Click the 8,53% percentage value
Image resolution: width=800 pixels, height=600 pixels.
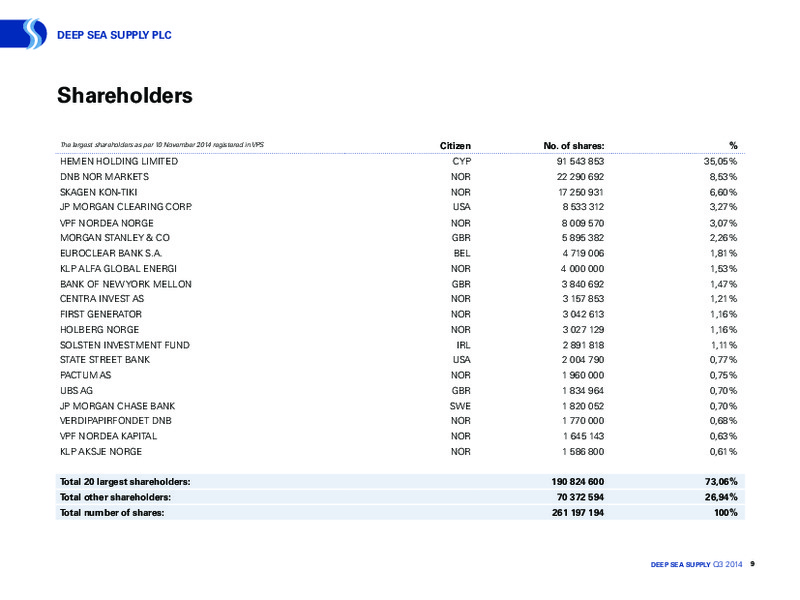click(723, 177)
